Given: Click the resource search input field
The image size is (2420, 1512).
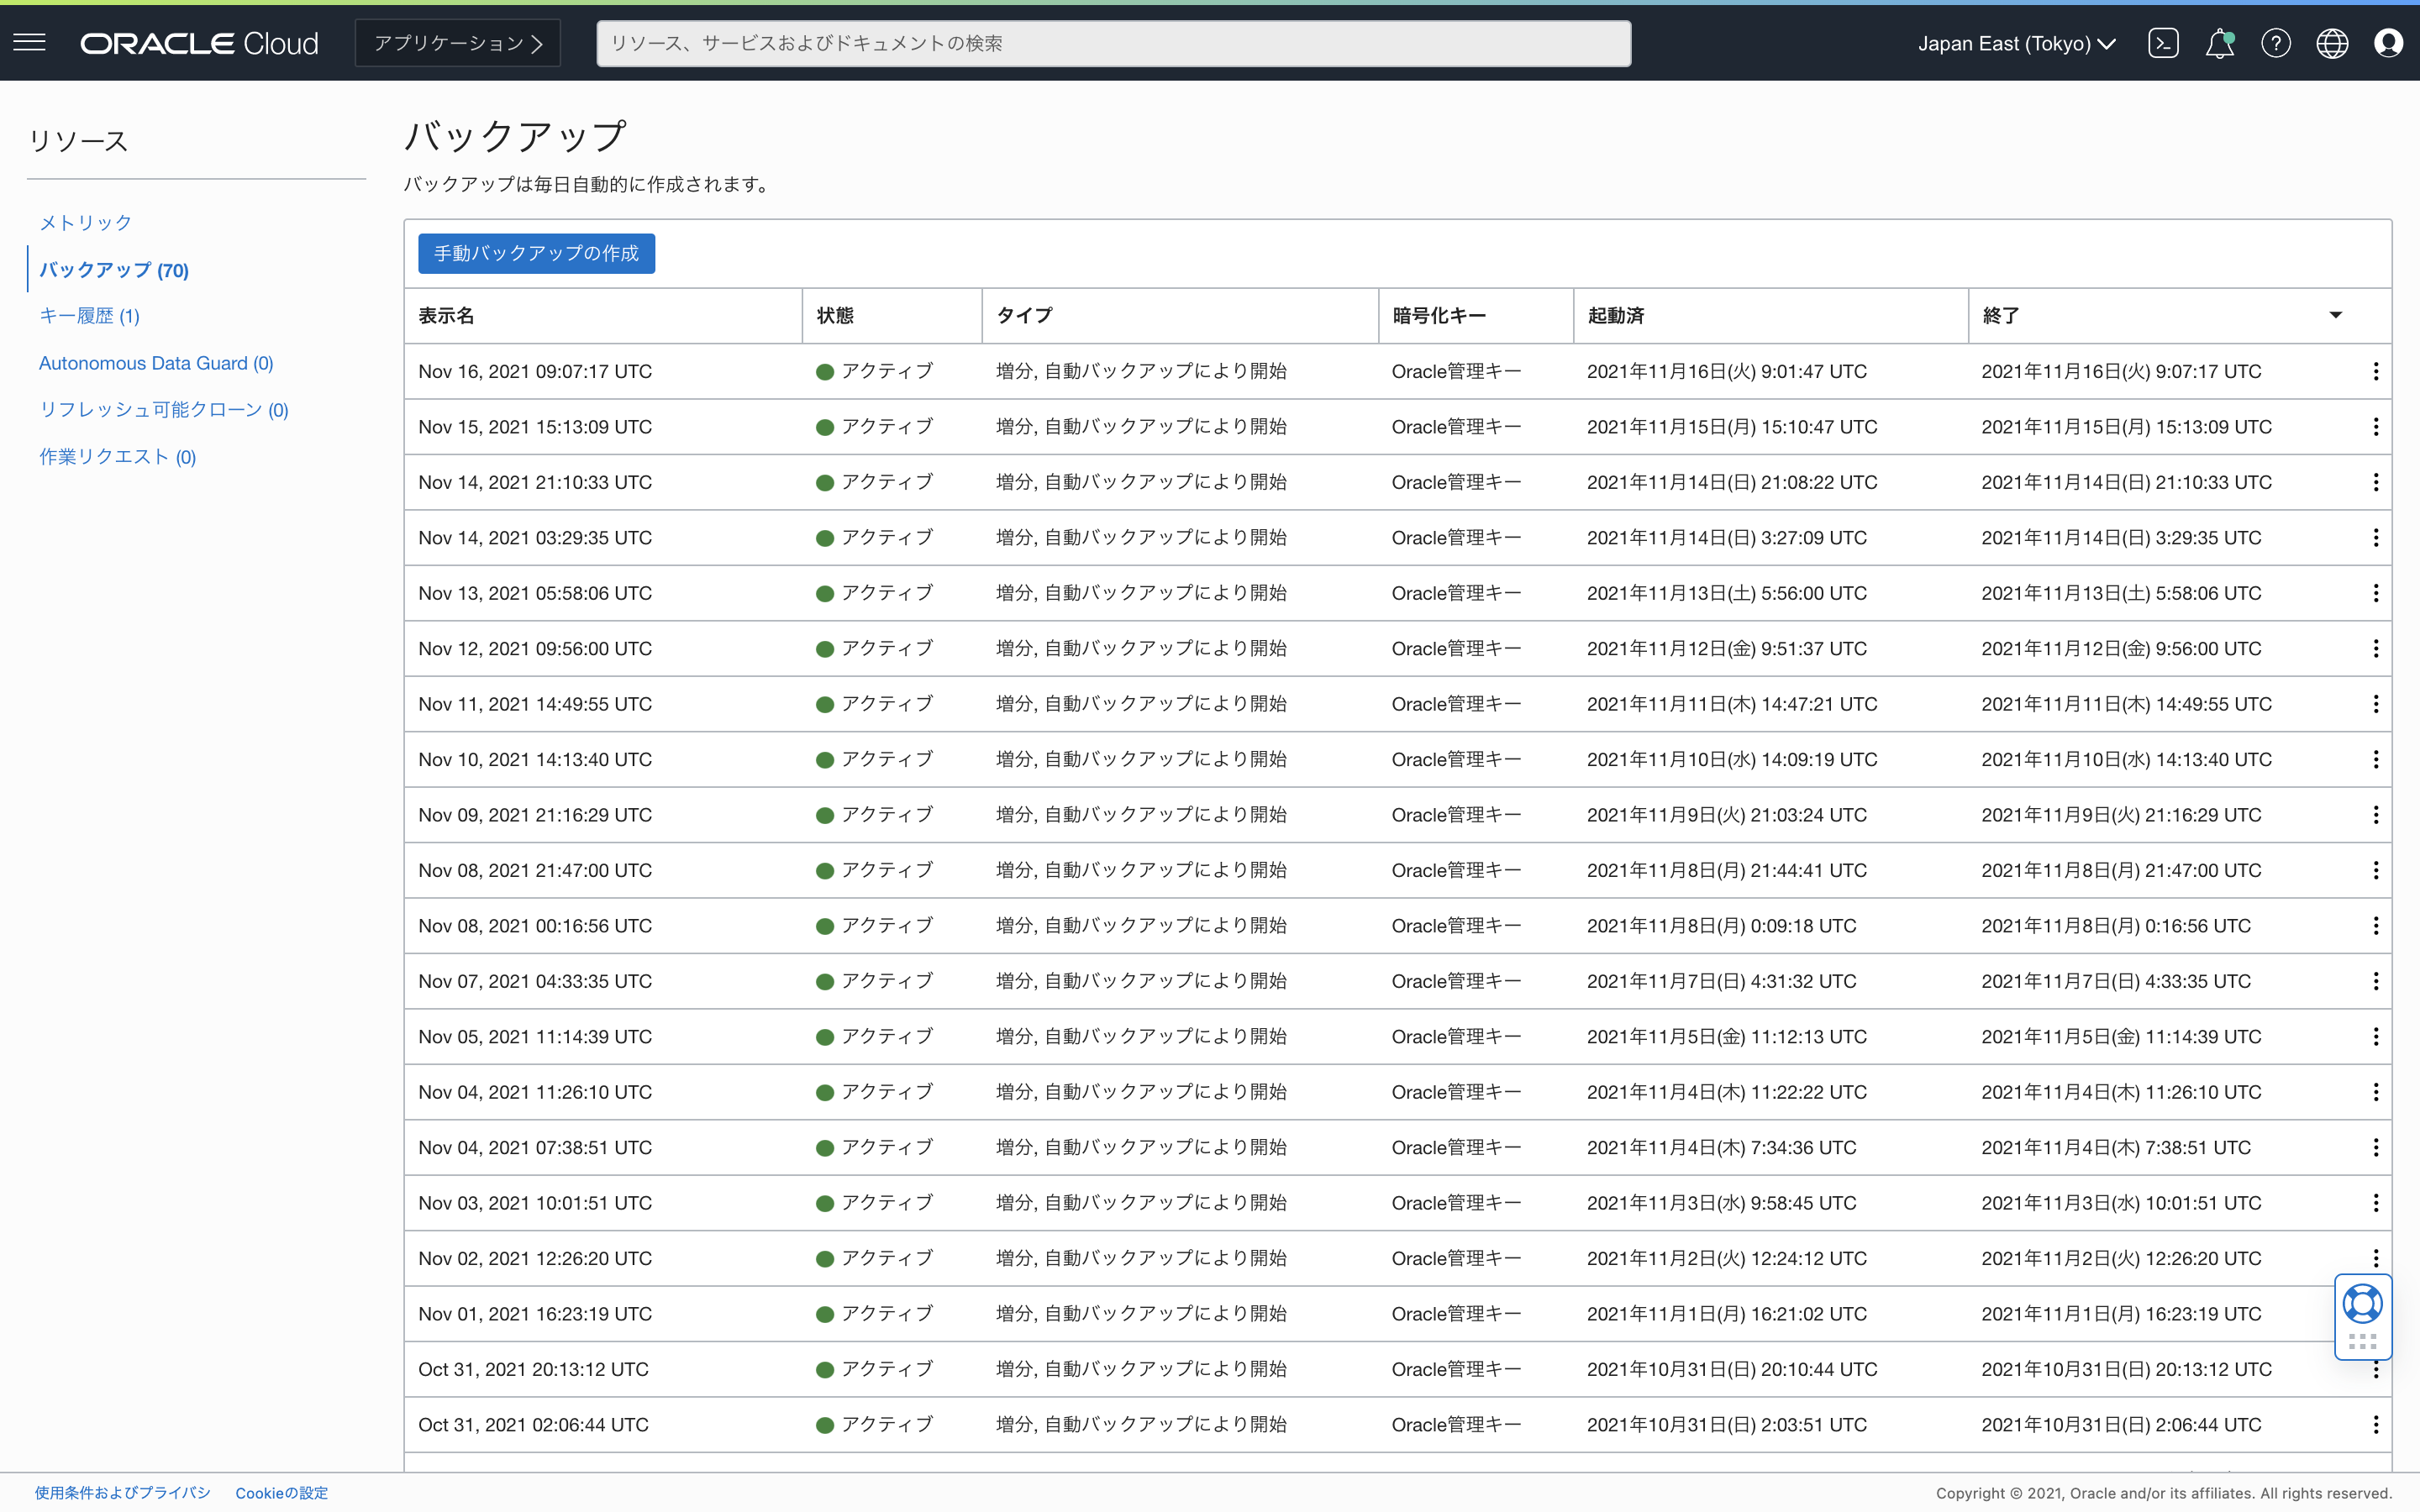Looking at the screenshot, I should 1113,43.
